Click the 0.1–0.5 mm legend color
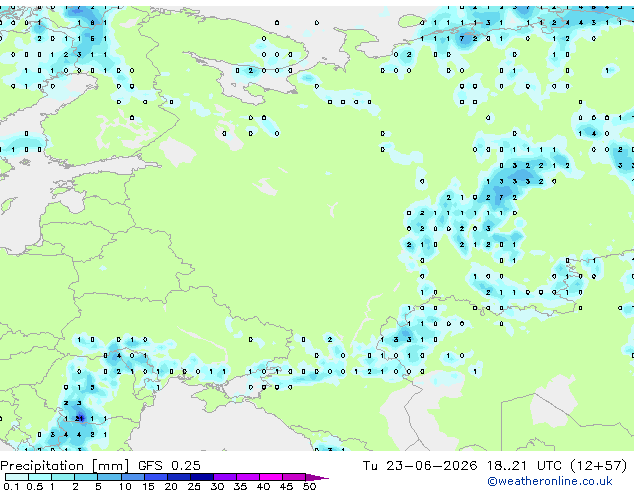The height and width of the screenshot is (490, 634). click(x=17, y=477)
